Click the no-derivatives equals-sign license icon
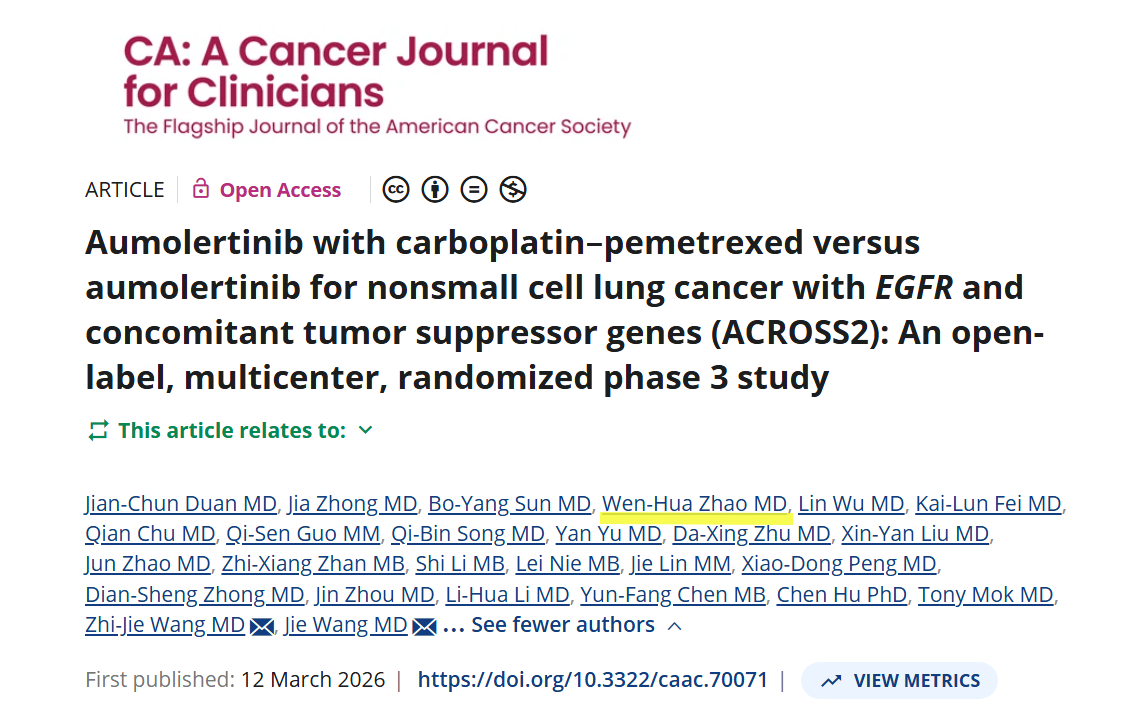Viewport: 1144px width, 721px height. (474, 189)
